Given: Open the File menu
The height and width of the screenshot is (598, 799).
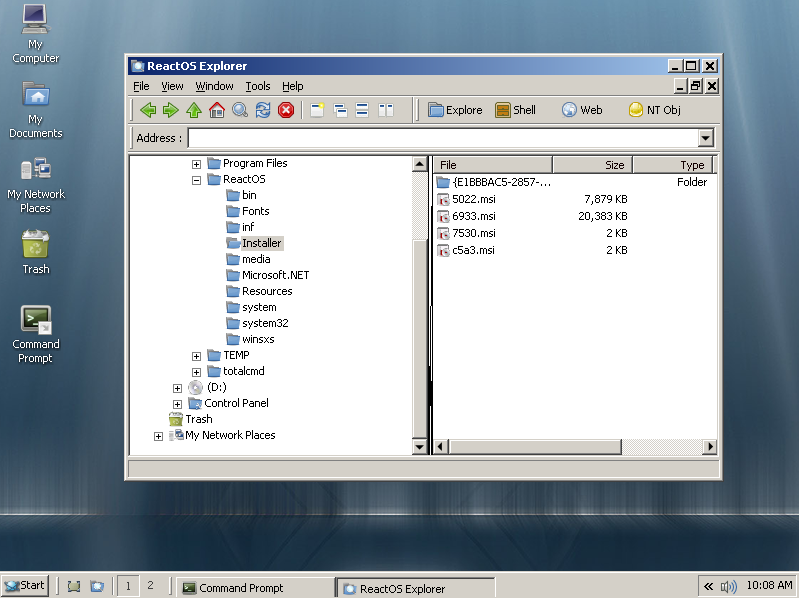Looking at the screenshot, I should pos(141,86).
